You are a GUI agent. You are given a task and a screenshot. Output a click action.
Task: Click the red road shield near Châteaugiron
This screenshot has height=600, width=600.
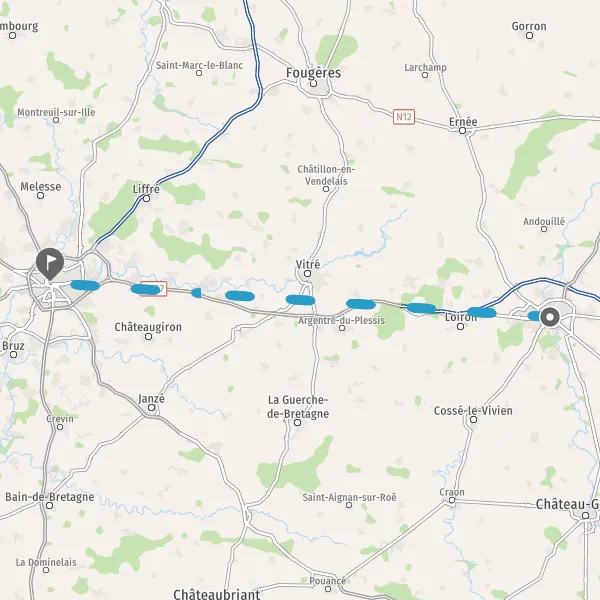point(154,289)
